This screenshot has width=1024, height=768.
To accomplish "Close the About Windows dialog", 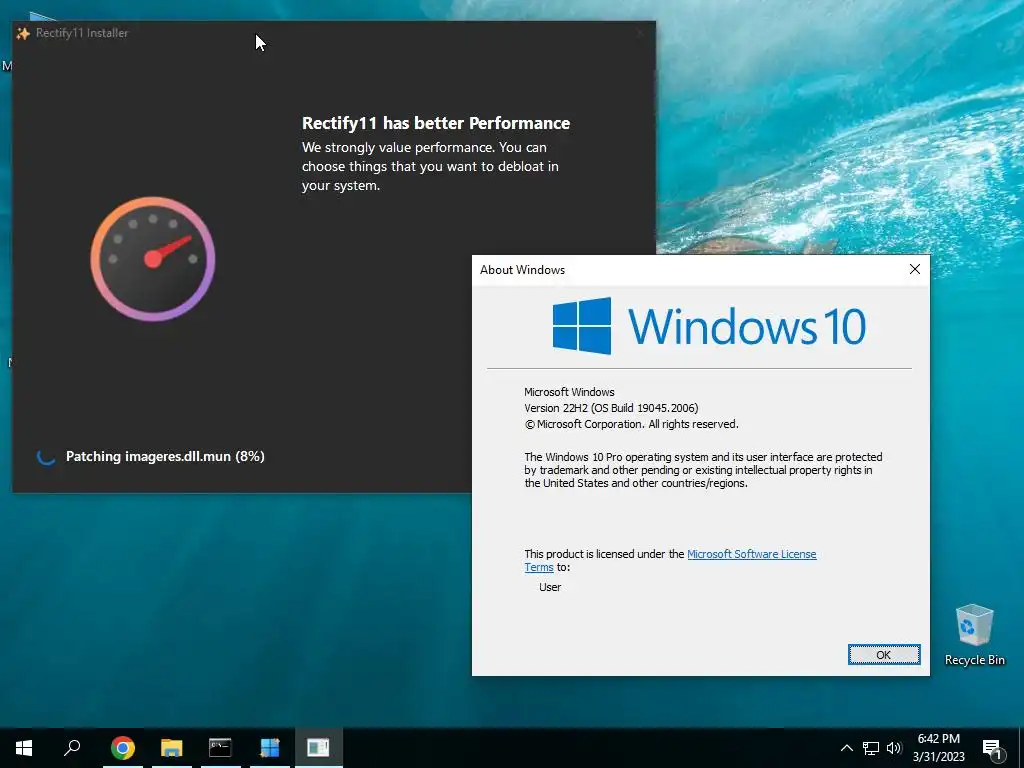I will 914,269.
